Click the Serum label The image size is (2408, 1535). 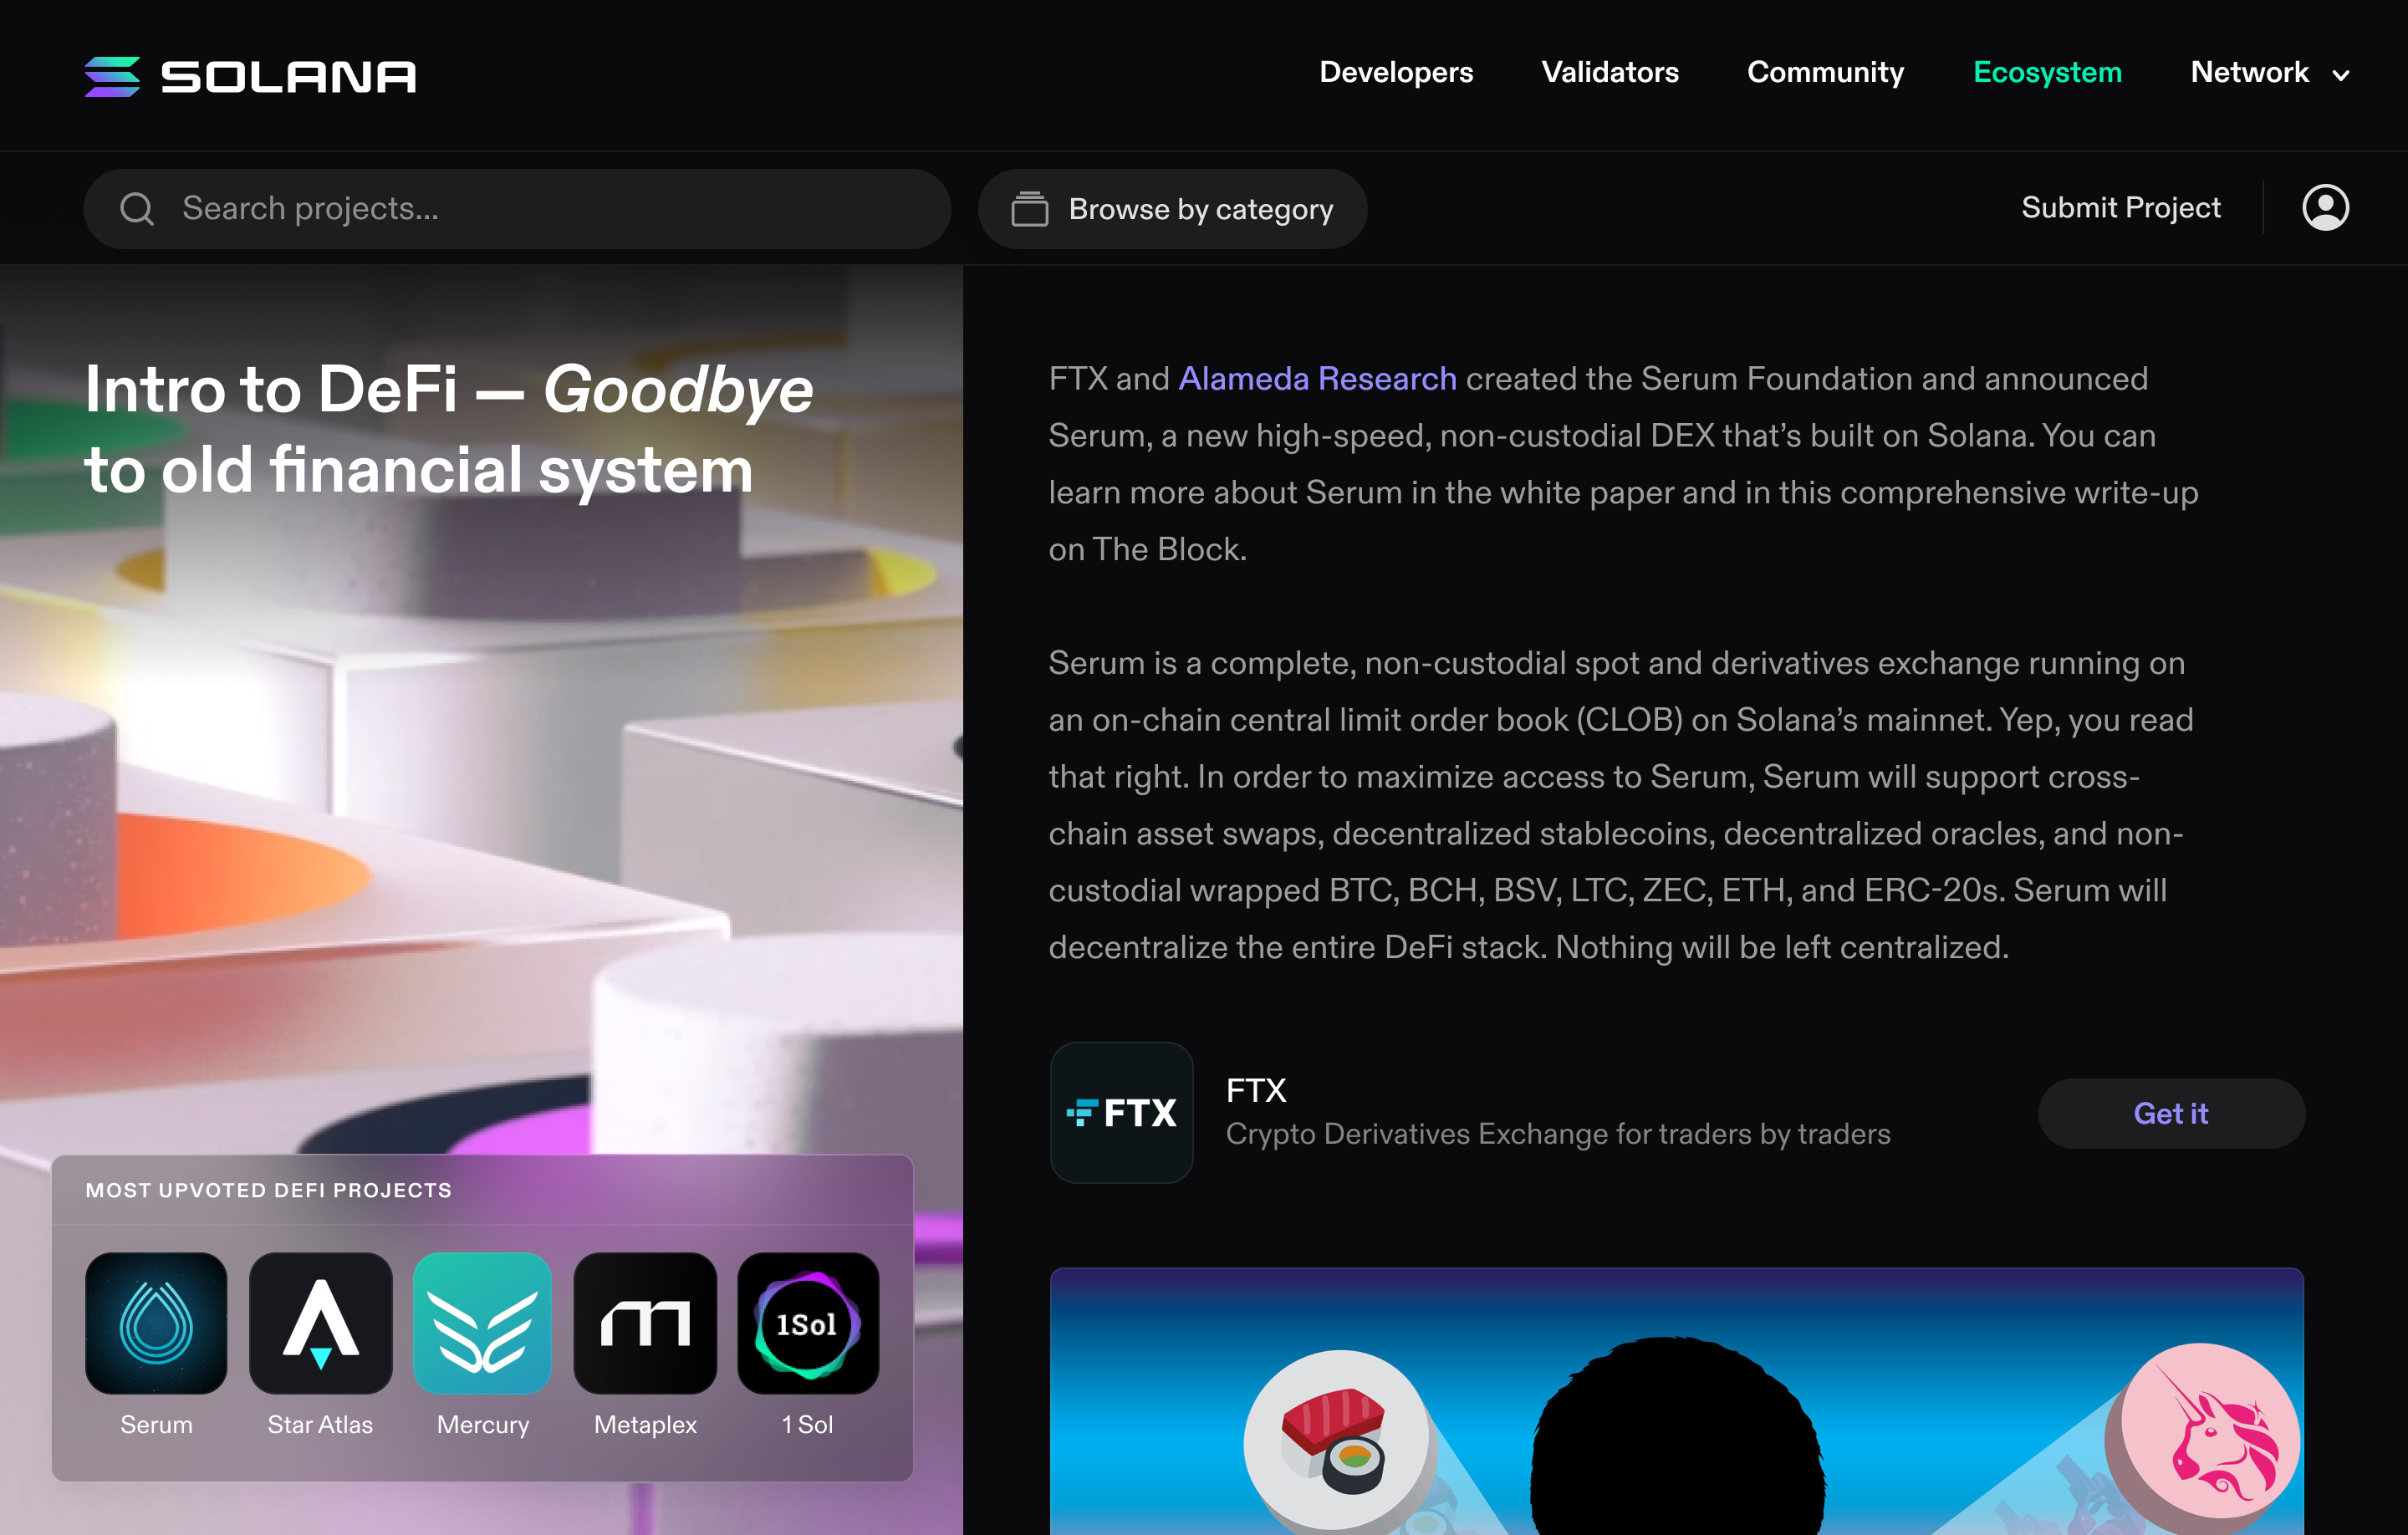click(156, 1425)
